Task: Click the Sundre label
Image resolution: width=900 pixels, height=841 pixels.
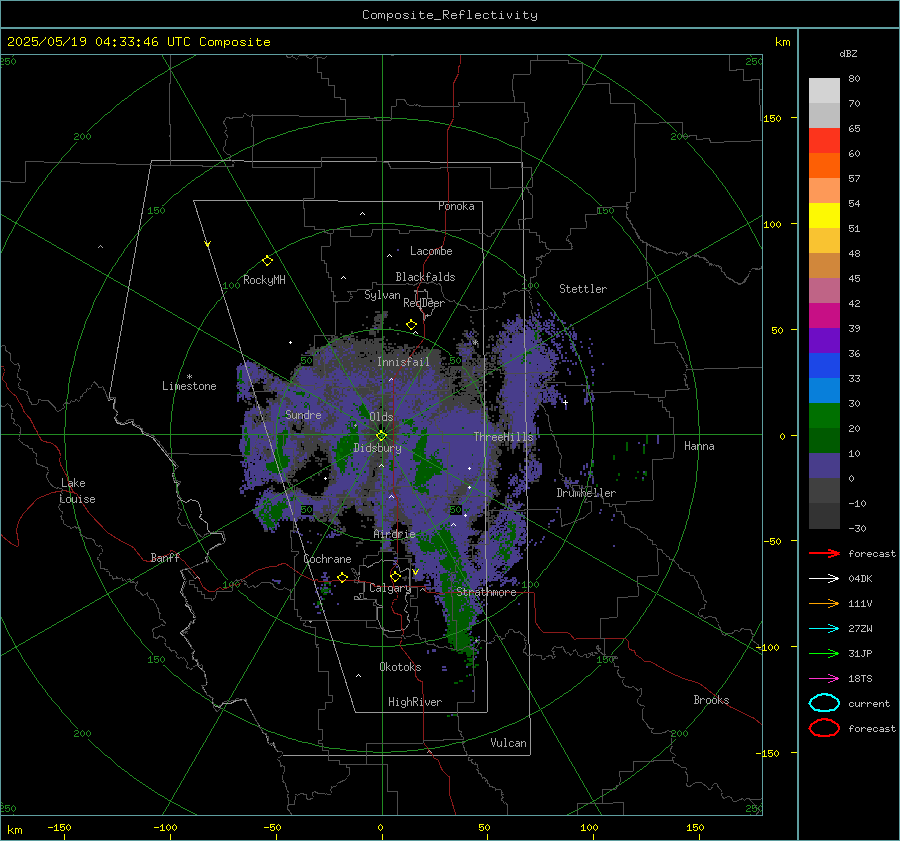Action: [x=303, y=414]
